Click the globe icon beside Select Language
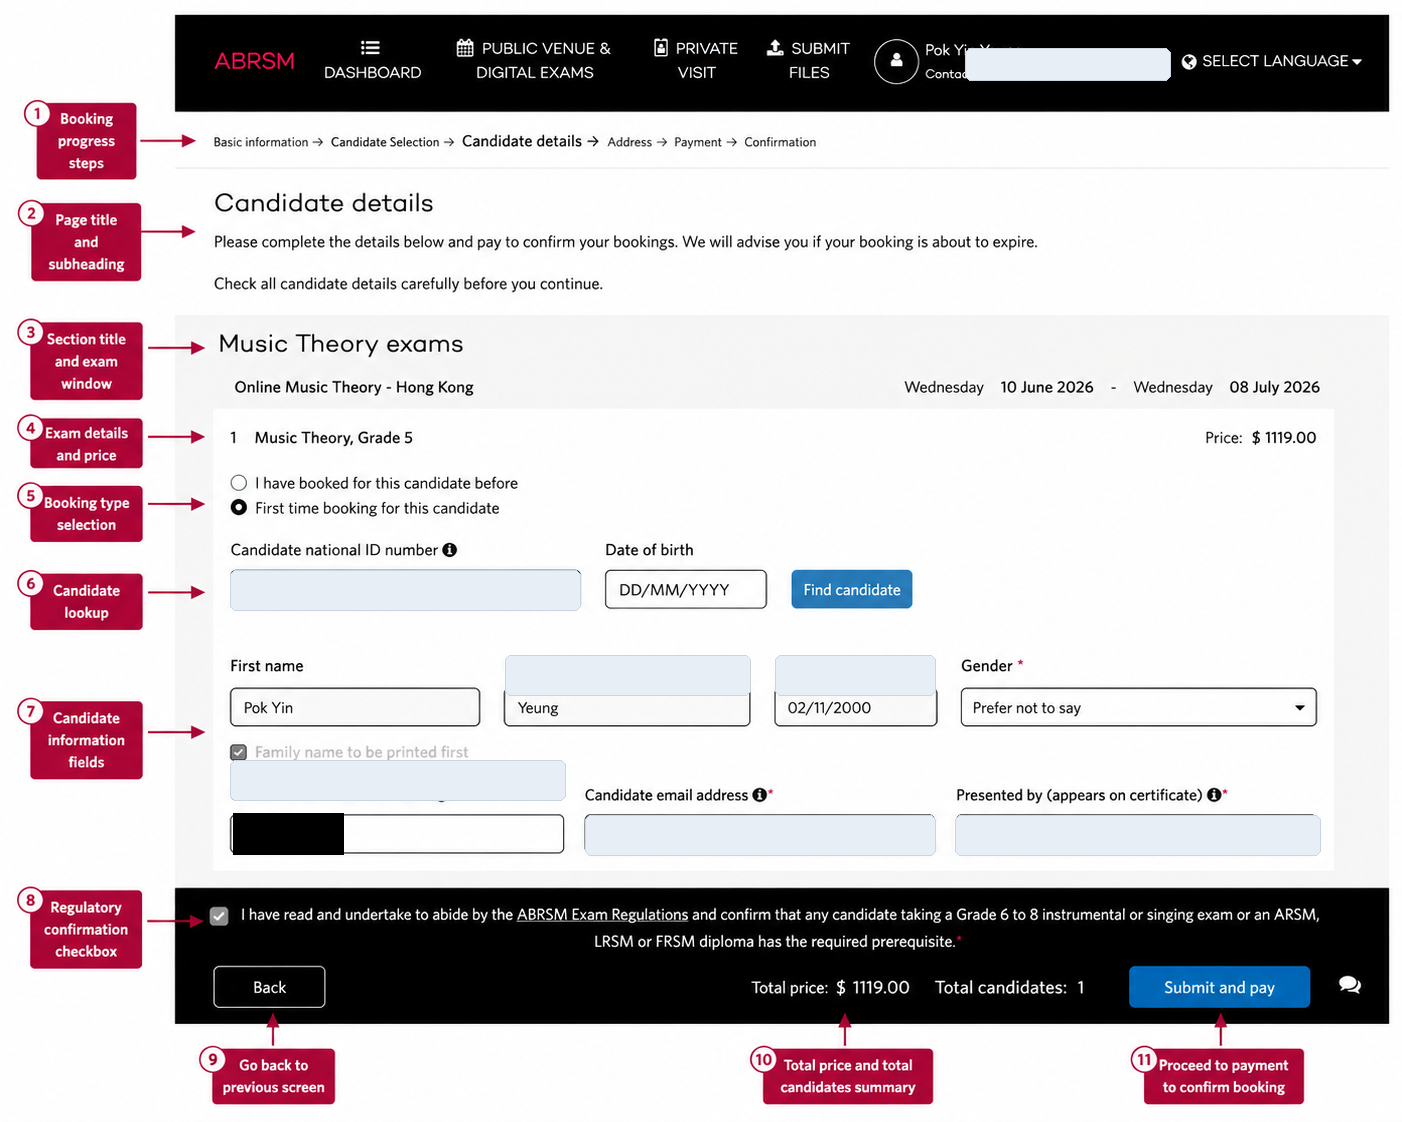This screenshot has height=1122, width=1402. pyautogui.click(x=1189, y=62)
